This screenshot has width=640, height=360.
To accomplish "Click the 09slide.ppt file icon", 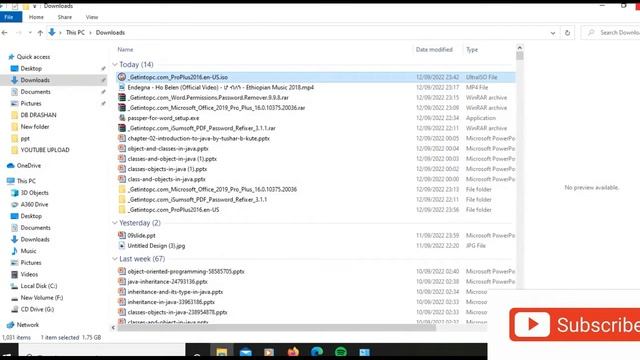I will [x=122, y=236].
